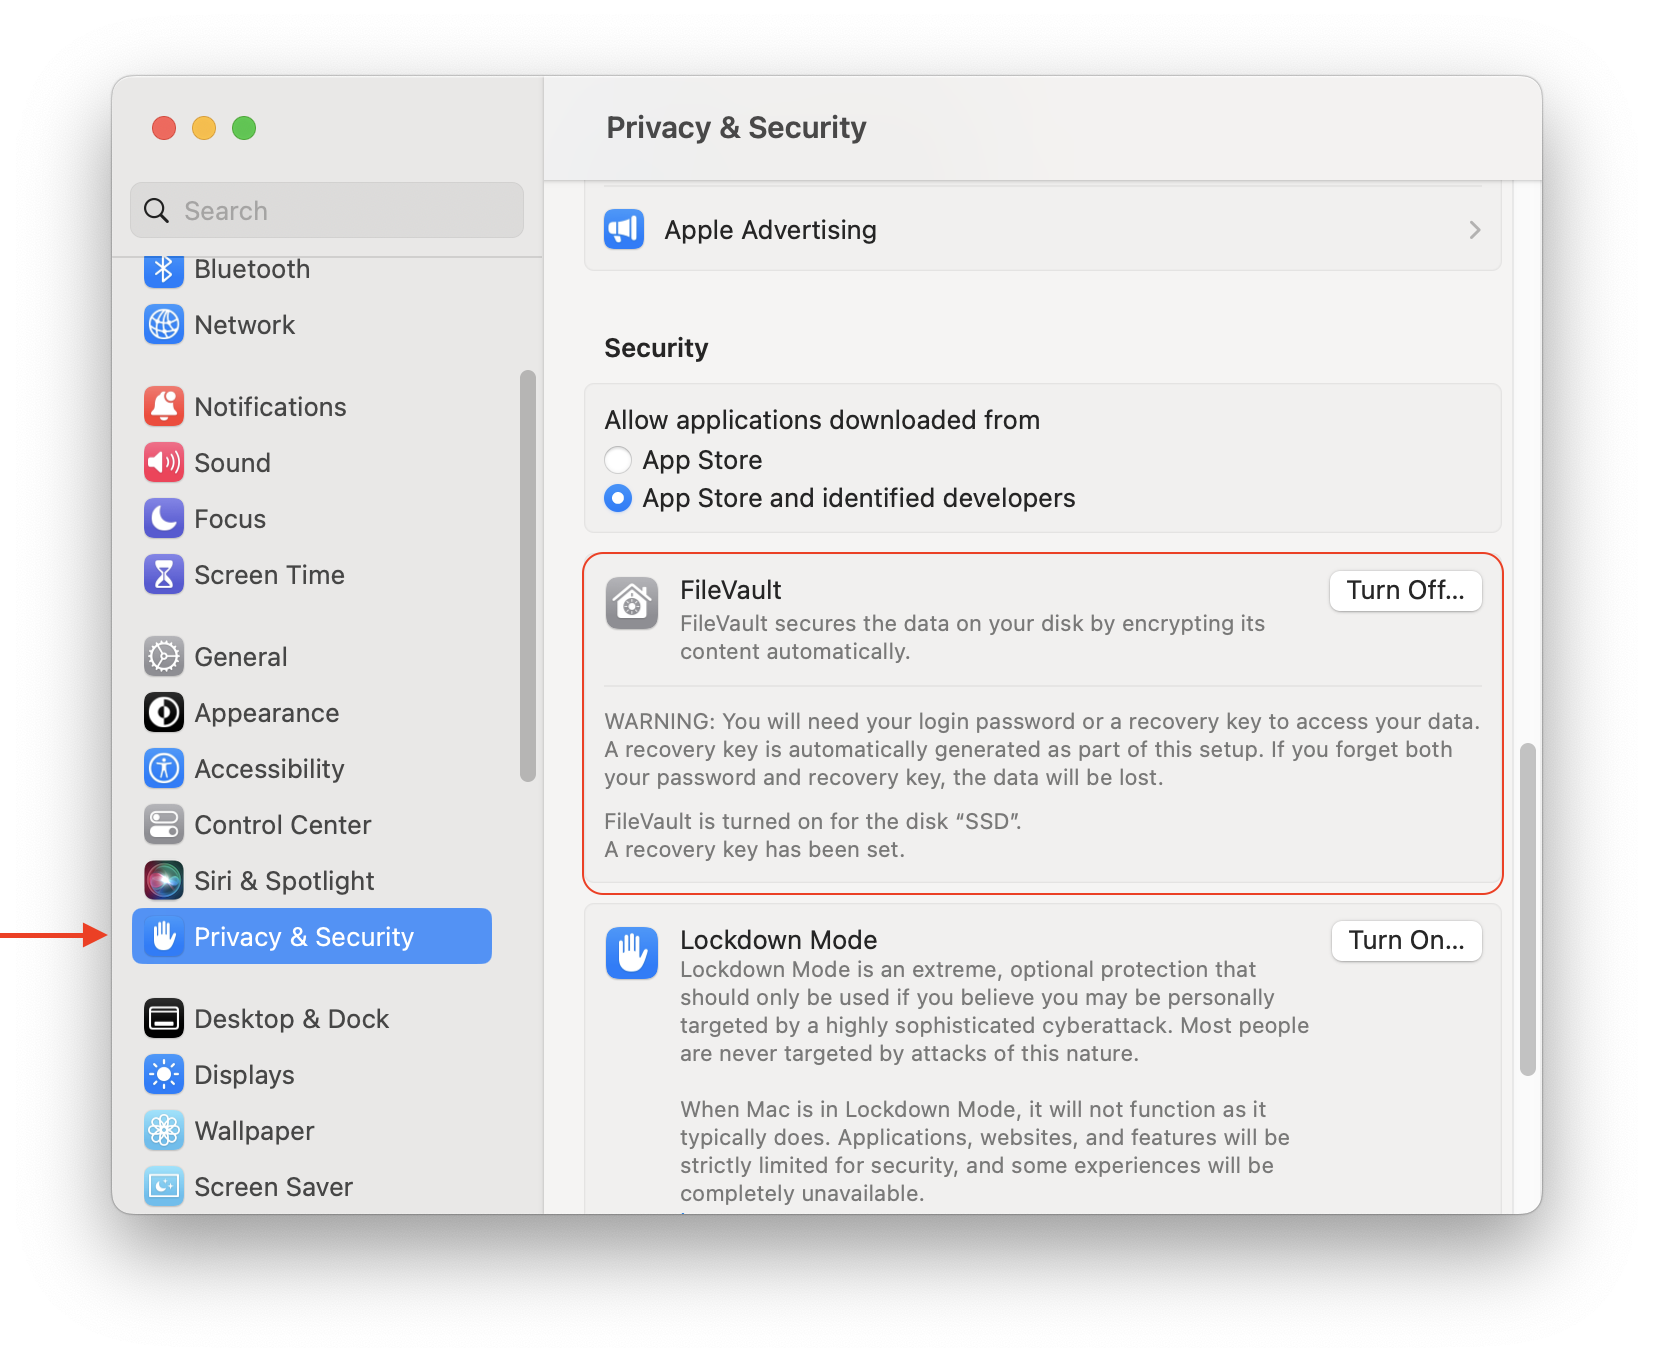Viewport: 1654px width, 1362px height.
Task: Click the sidebar vertical scrollbar
Action: 528,576
